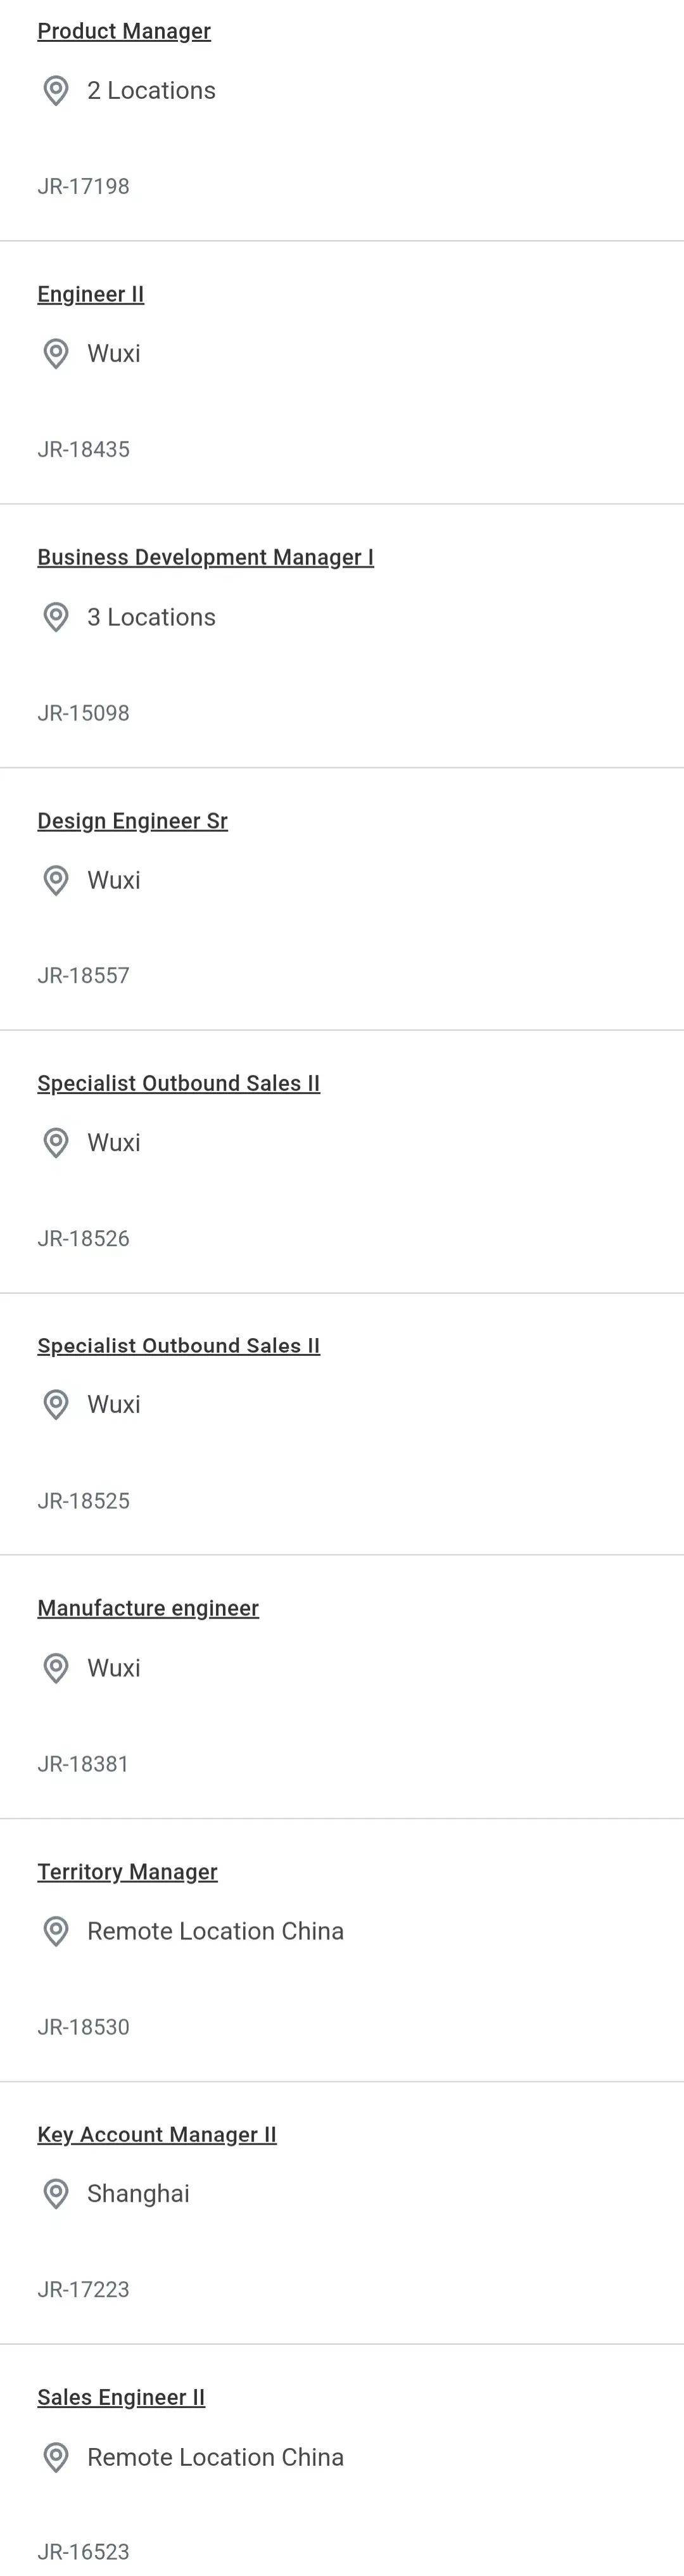The image size is (684, 2576).
Task: Open the Territory Manager job listing
Action: [127, 1872]
